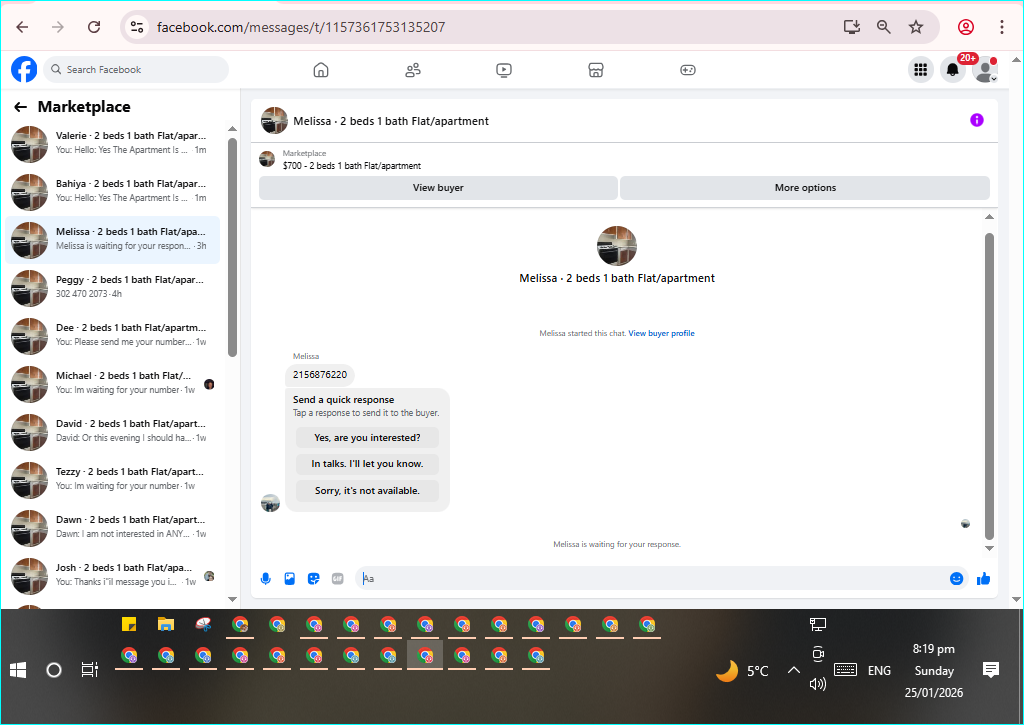Open View buyer profile link
Screen dimensions: 1024x725
pyautogui.click(x=661, y=333)
